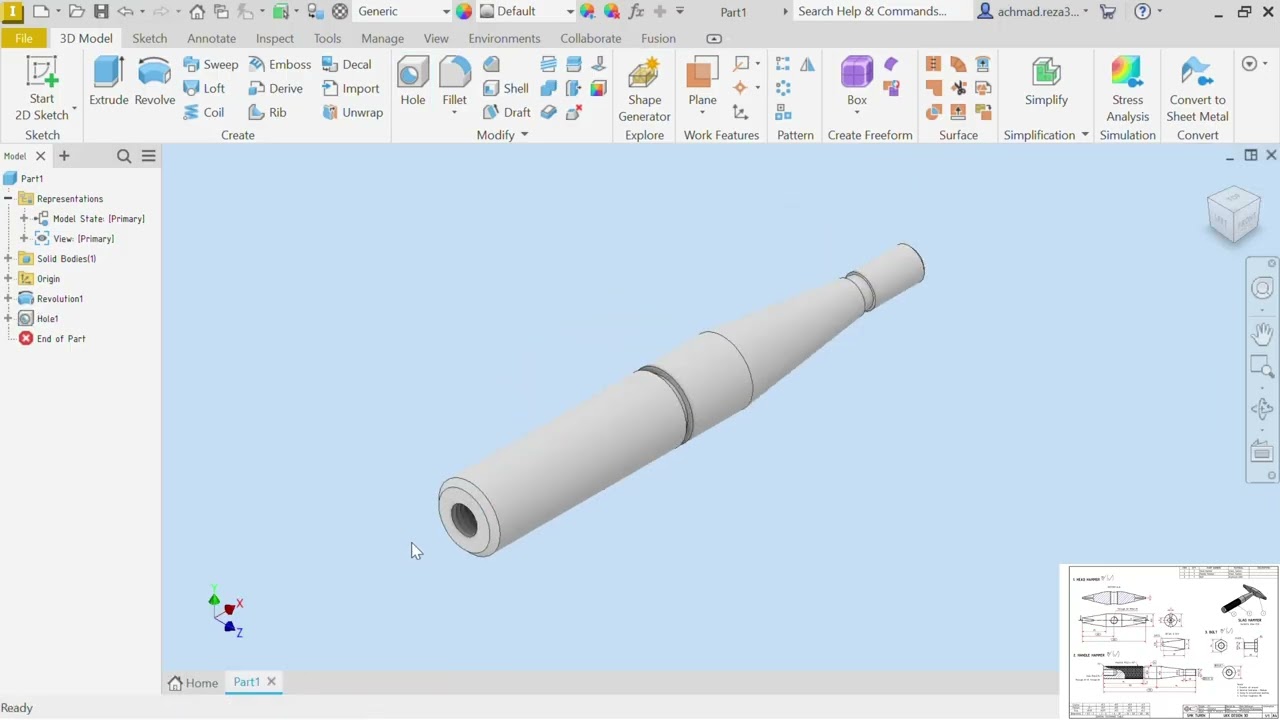Start a new 2D Sketch
This screenshot has width=1280, height=720.
42,88
